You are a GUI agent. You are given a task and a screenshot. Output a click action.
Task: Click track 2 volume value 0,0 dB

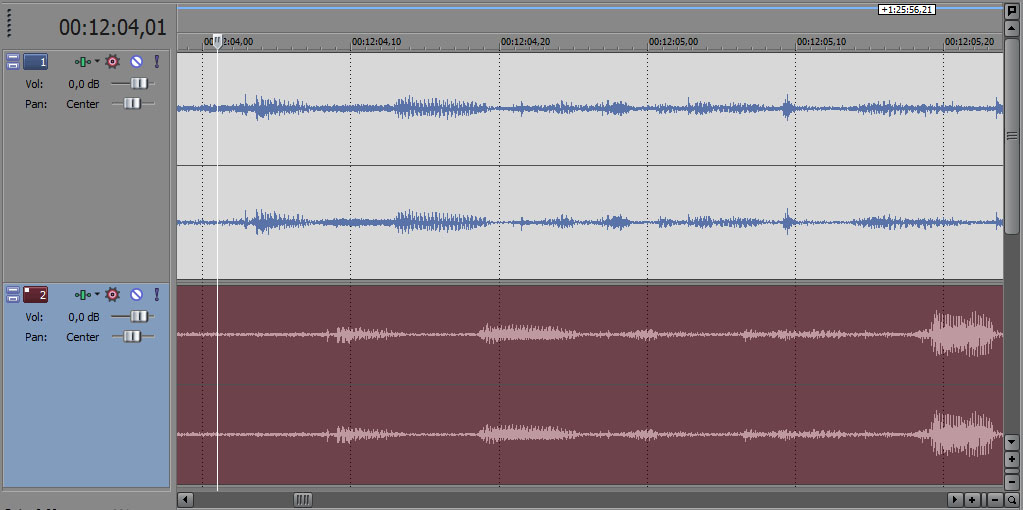tap(84, 317)
